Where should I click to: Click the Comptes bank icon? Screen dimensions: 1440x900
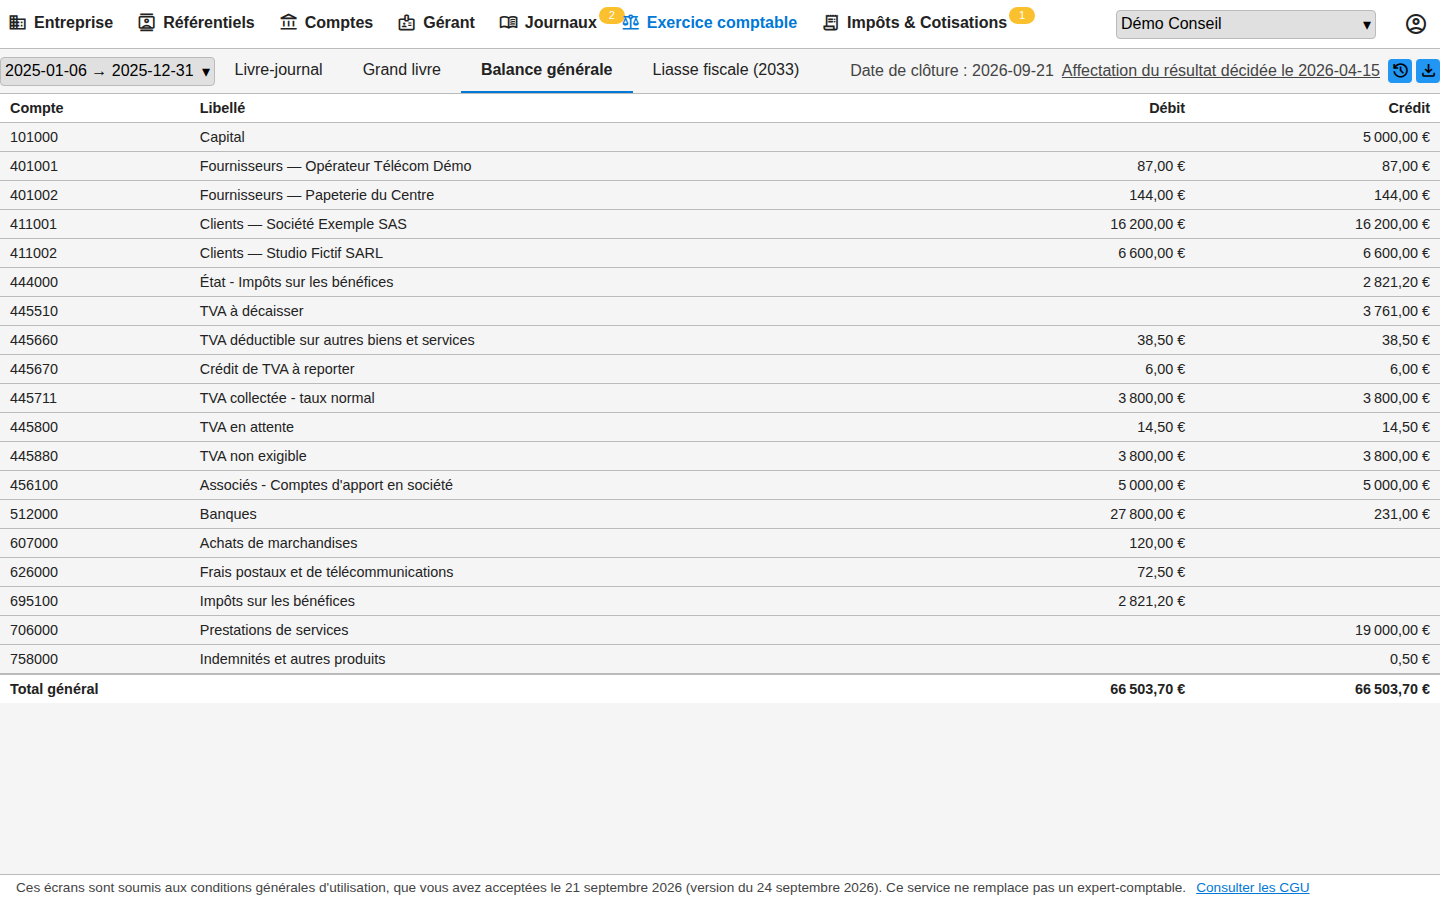tap(288, 22)
